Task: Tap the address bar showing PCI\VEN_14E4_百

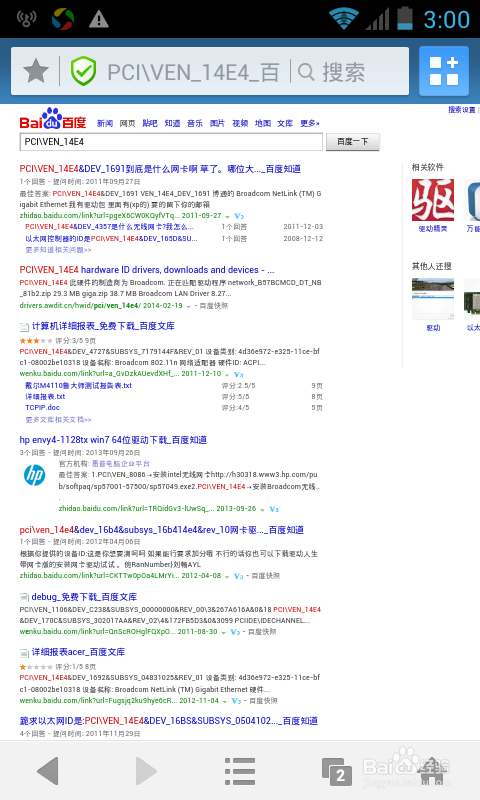Action: point(193,72)
